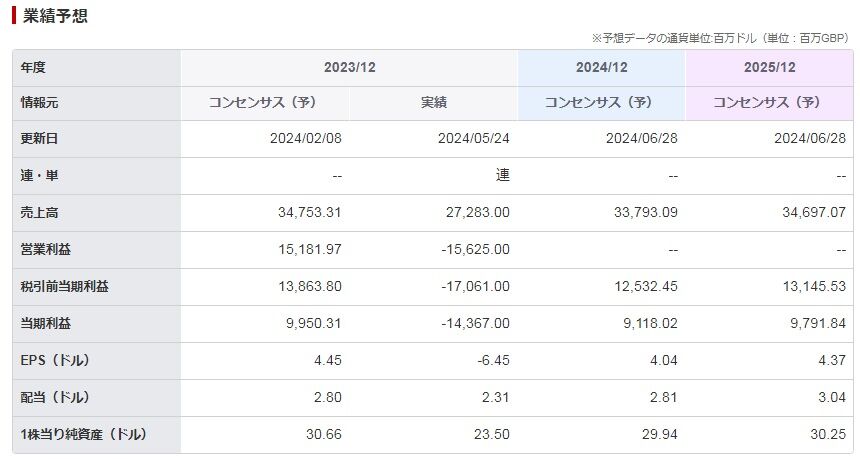Viewport: 860px width, 459px height.
Task: Click the 1株当り純資産（ドル） row label
Action: [83, 435]
